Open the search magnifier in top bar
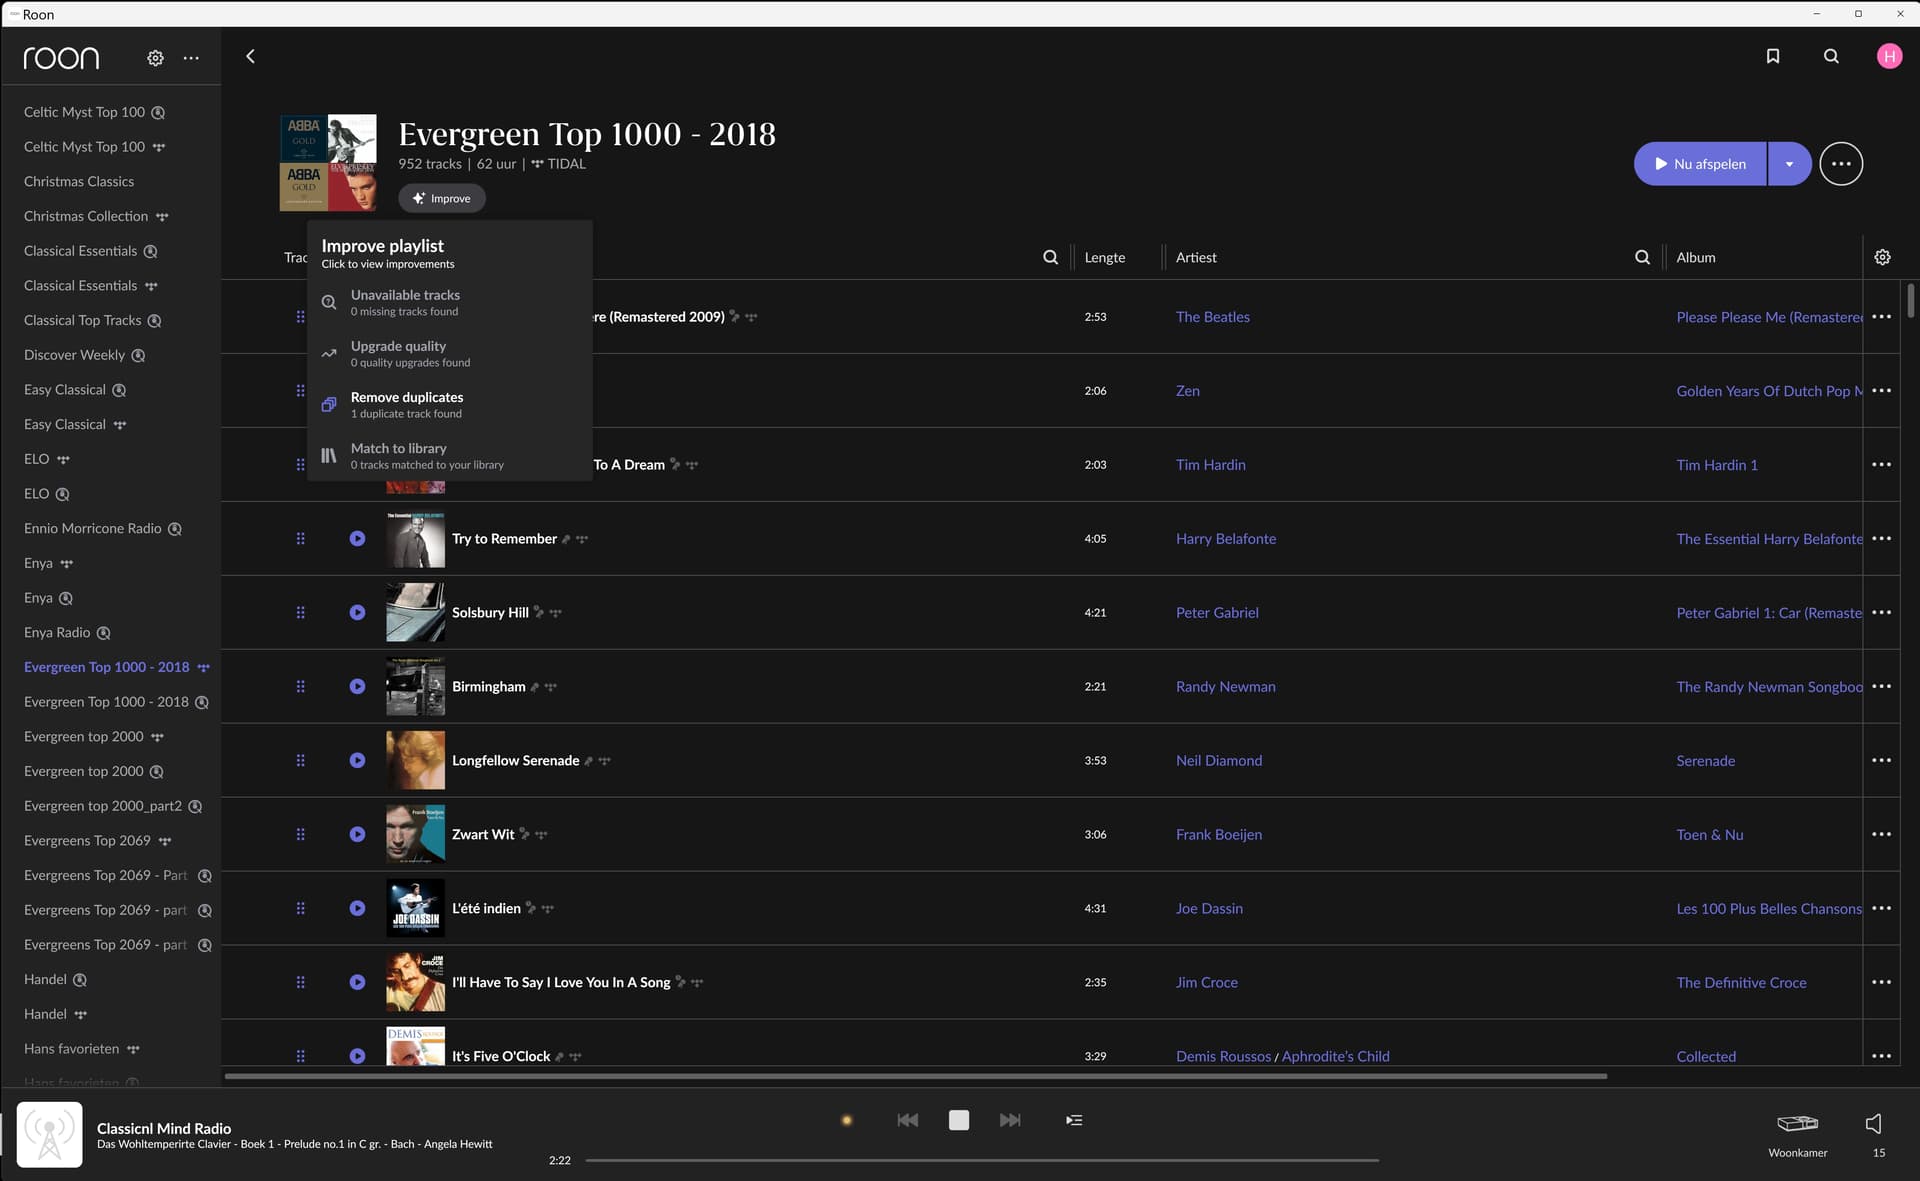The image size is (1920, 1181). [1831, 56]
